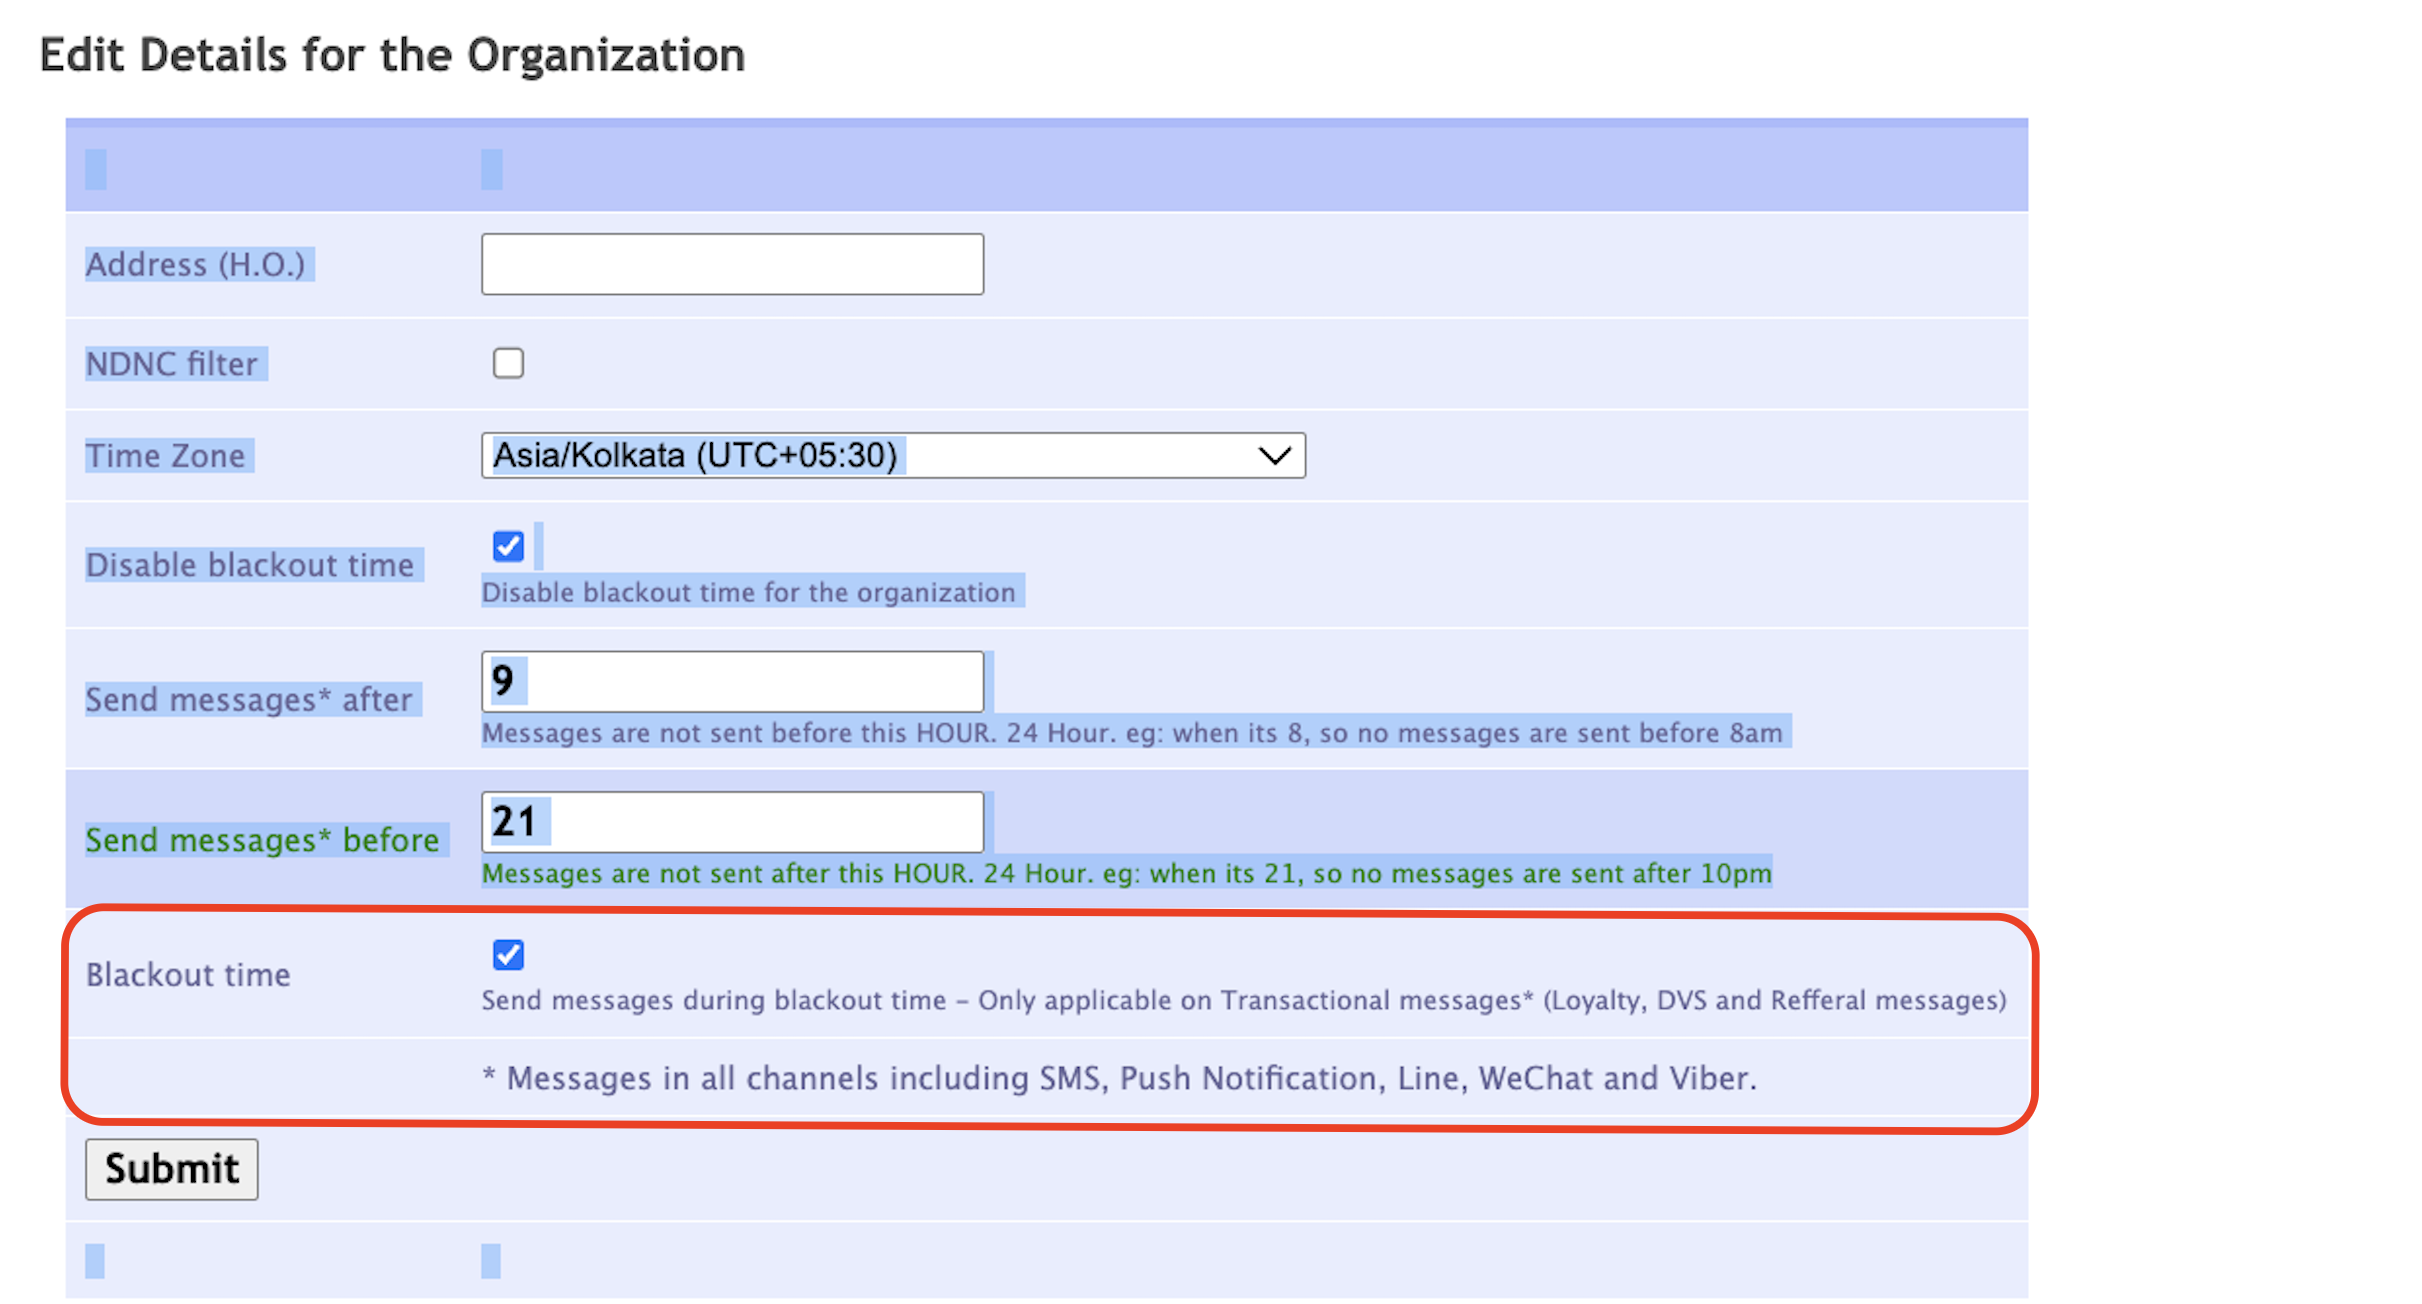Click the Send messages after hour field
Screen dimensions: 2422x1304
tap(732, 681)
